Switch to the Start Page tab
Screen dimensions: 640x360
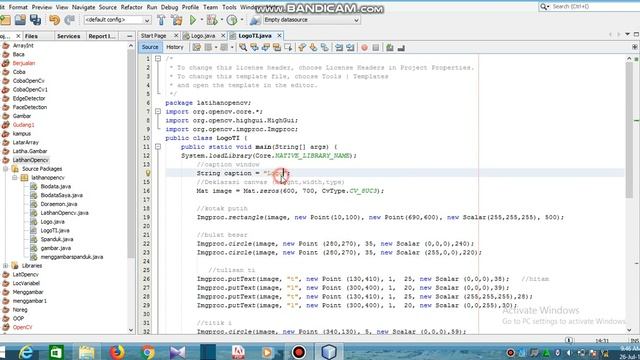154,36
